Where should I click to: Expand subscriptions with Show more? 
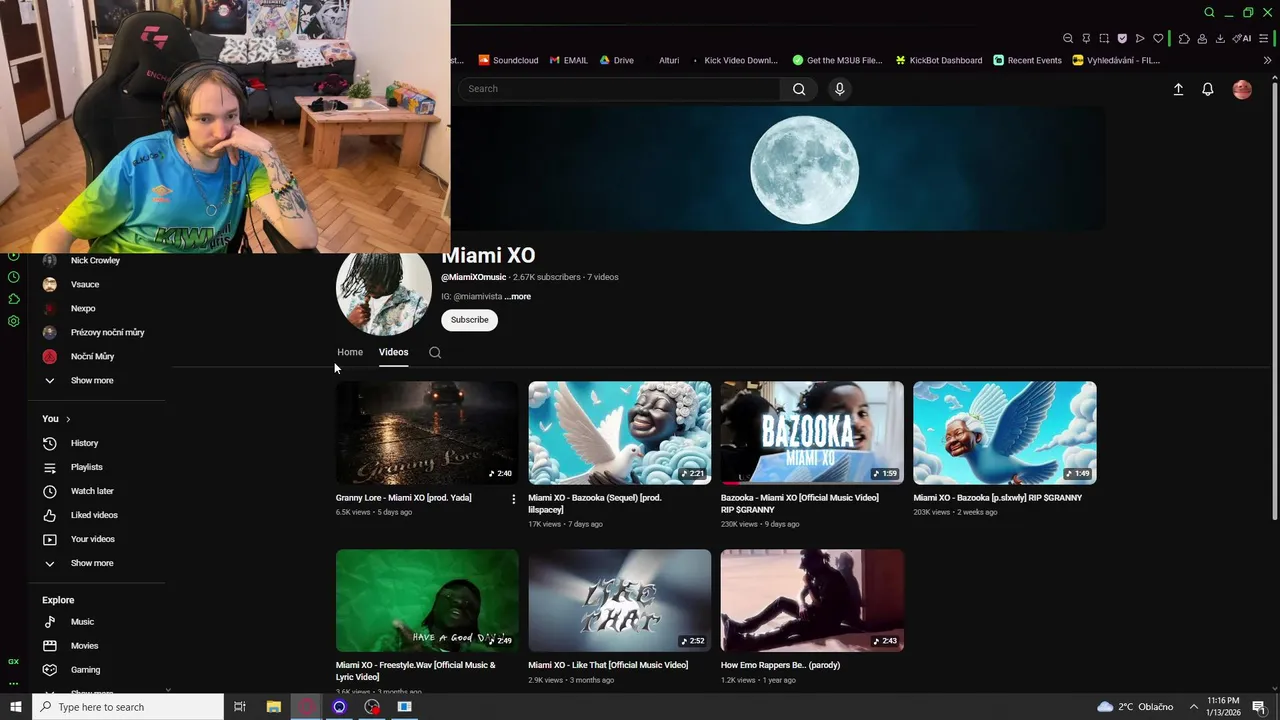pyautogui.click(x=92, y=381)
